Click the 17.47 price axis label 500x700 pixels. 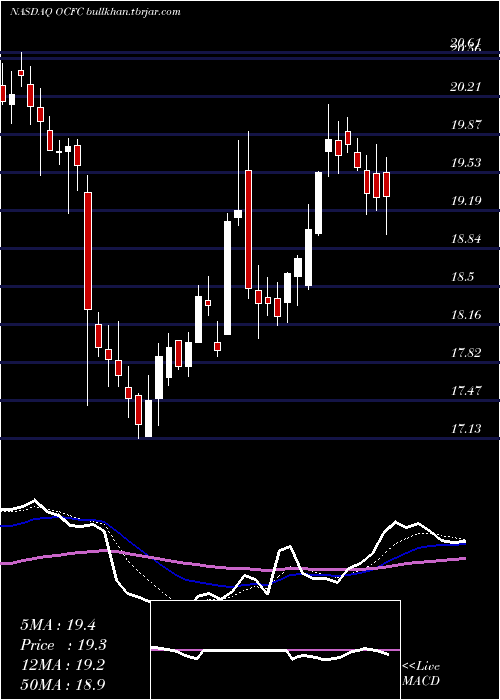(466, 391)
